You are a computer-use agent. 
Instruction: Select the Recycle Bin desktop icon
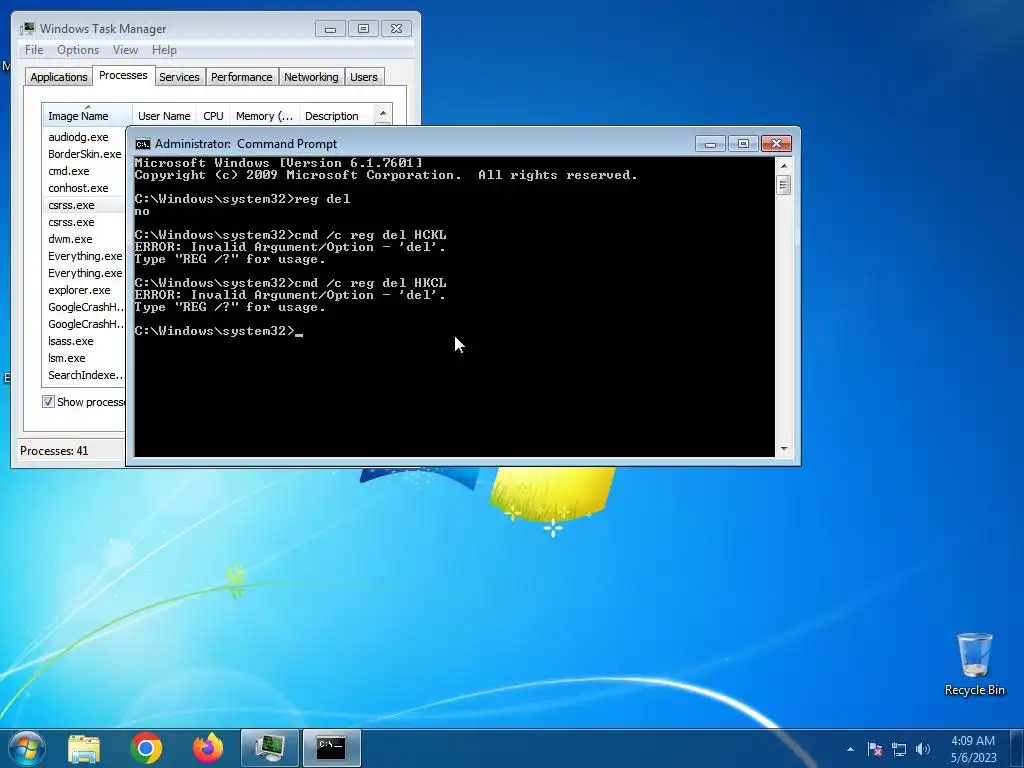click(974, 664)
